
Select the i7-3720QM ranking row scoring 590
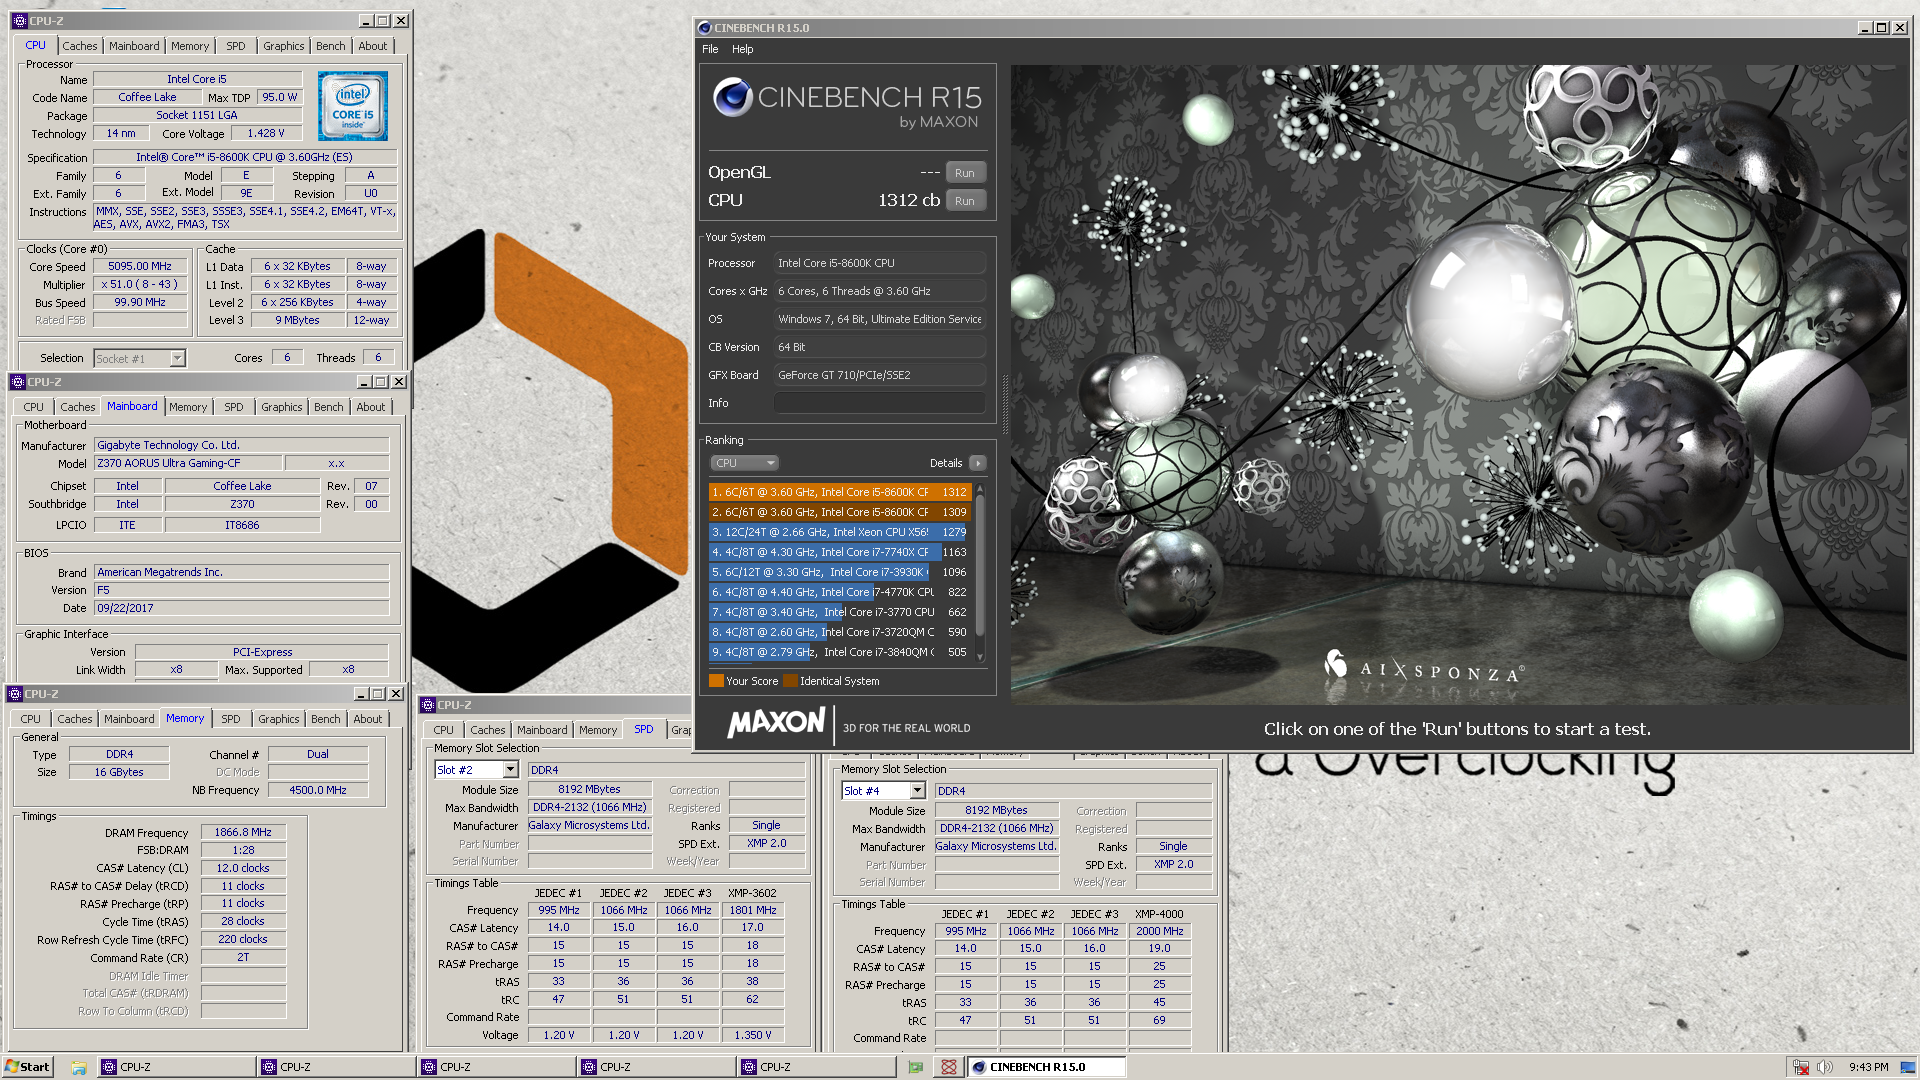click(839, 632)
